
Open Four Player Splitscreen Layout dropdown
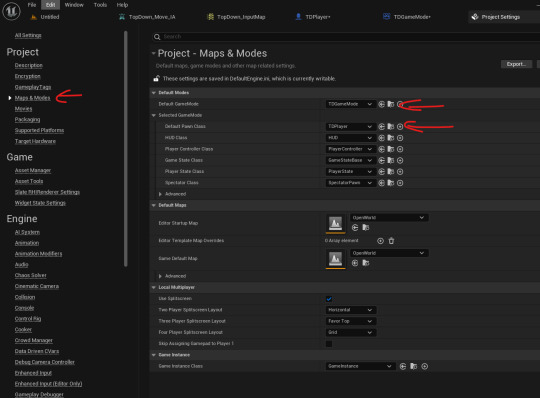[351, 332]
